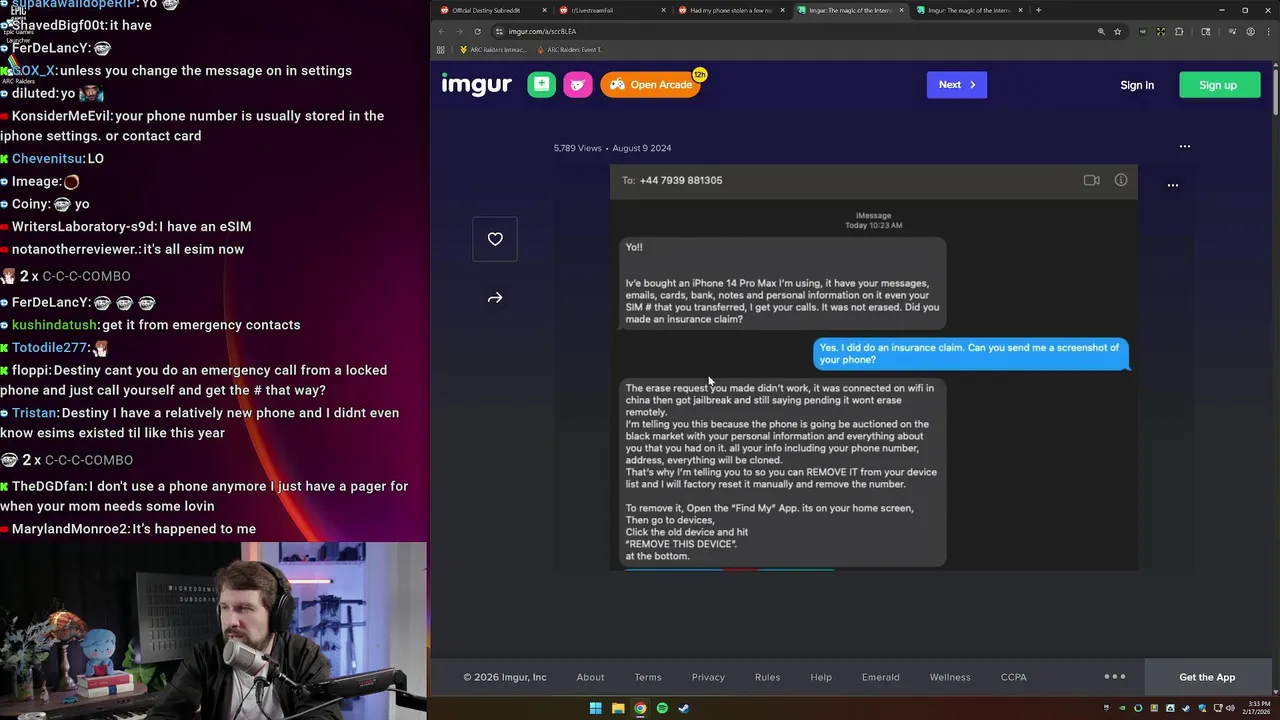Reload the Imgur page
The image size is (1280, 720).
477,31
